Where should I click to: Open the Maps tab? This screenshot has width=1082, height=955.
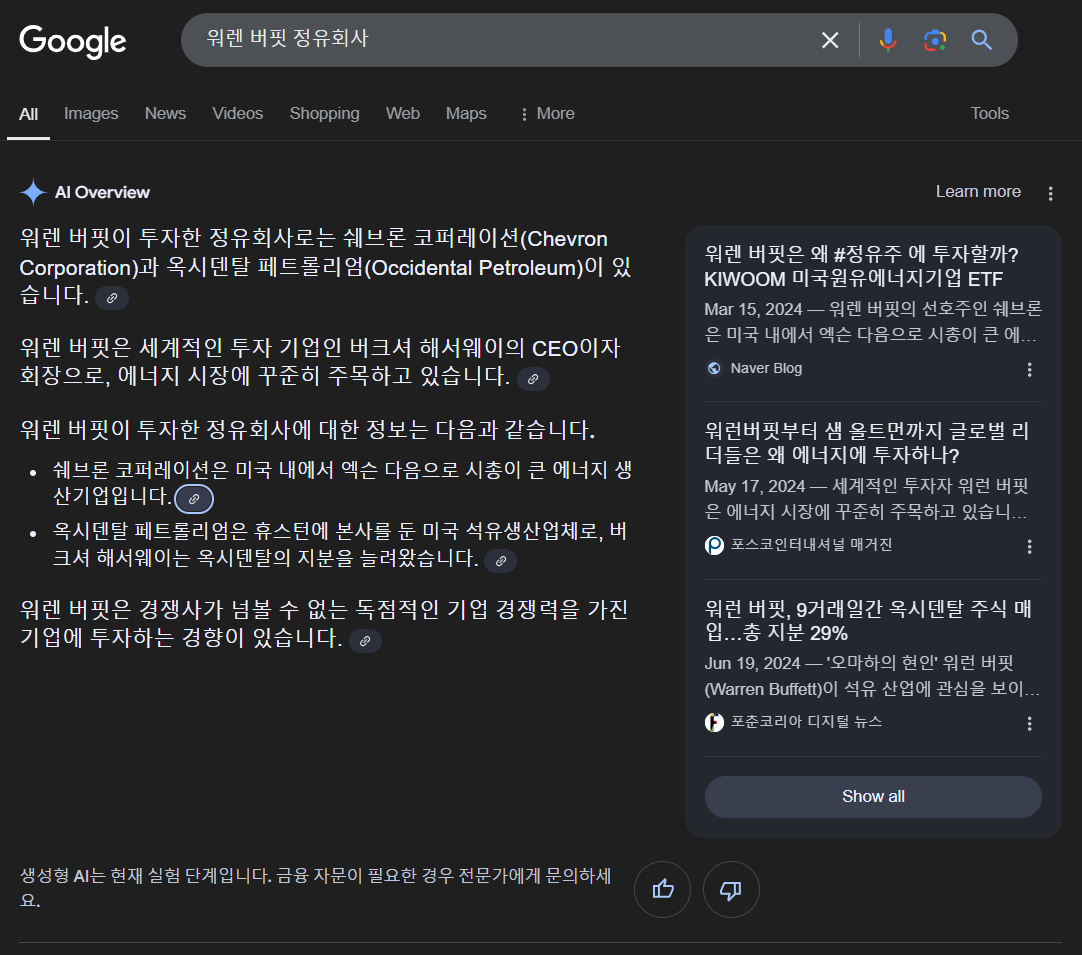[466, 113]
